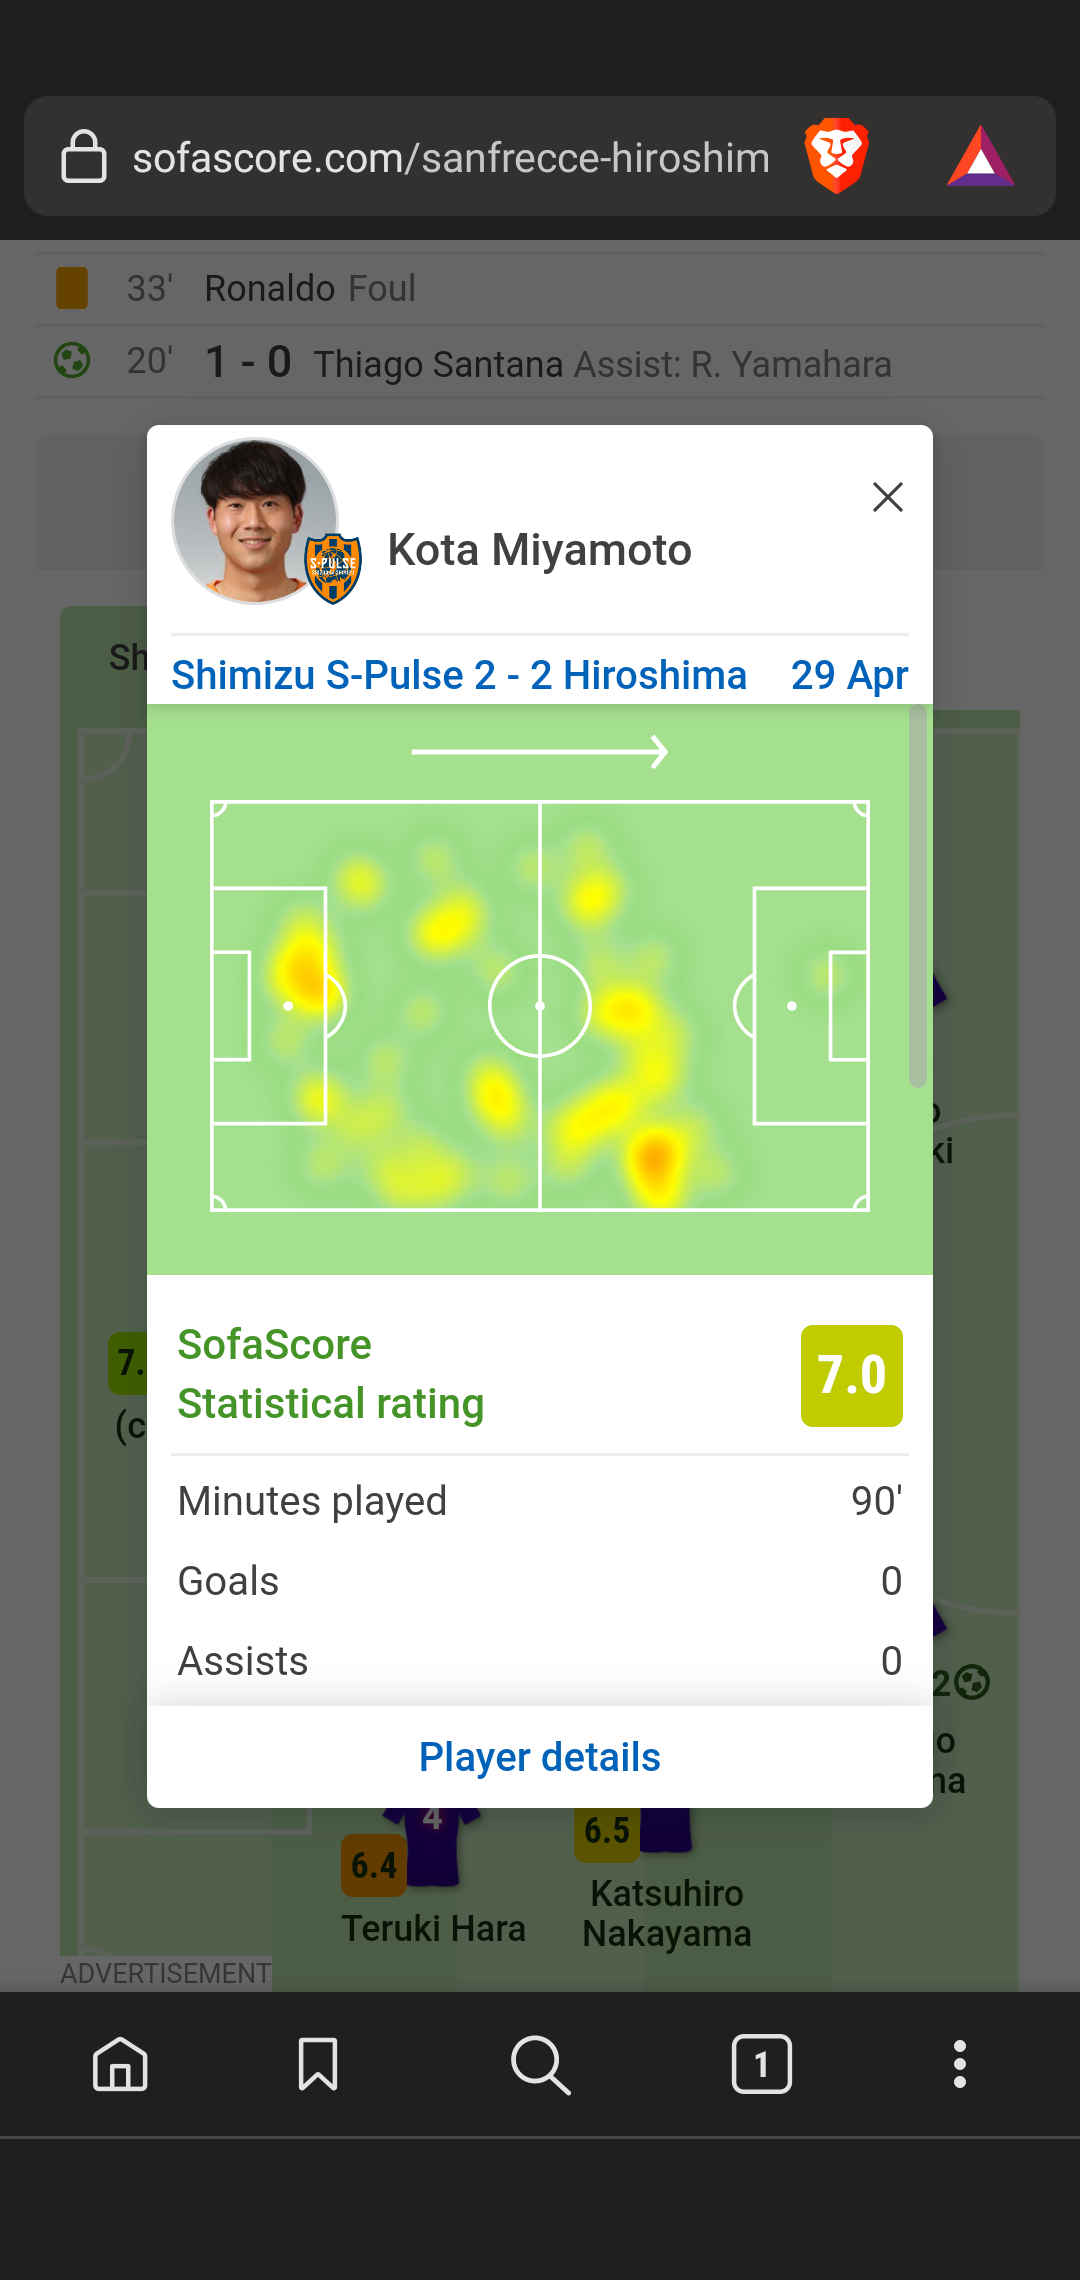
Task: Tap the Shimizu S-Pulse club badge
Action: point(333,568)
